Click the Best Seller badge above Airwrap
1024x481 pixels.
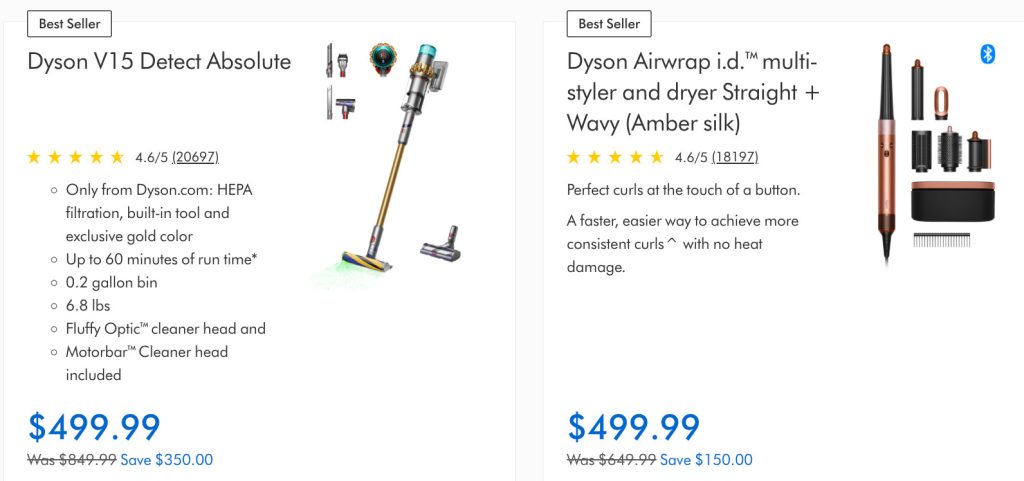click(x=609, y=24)
